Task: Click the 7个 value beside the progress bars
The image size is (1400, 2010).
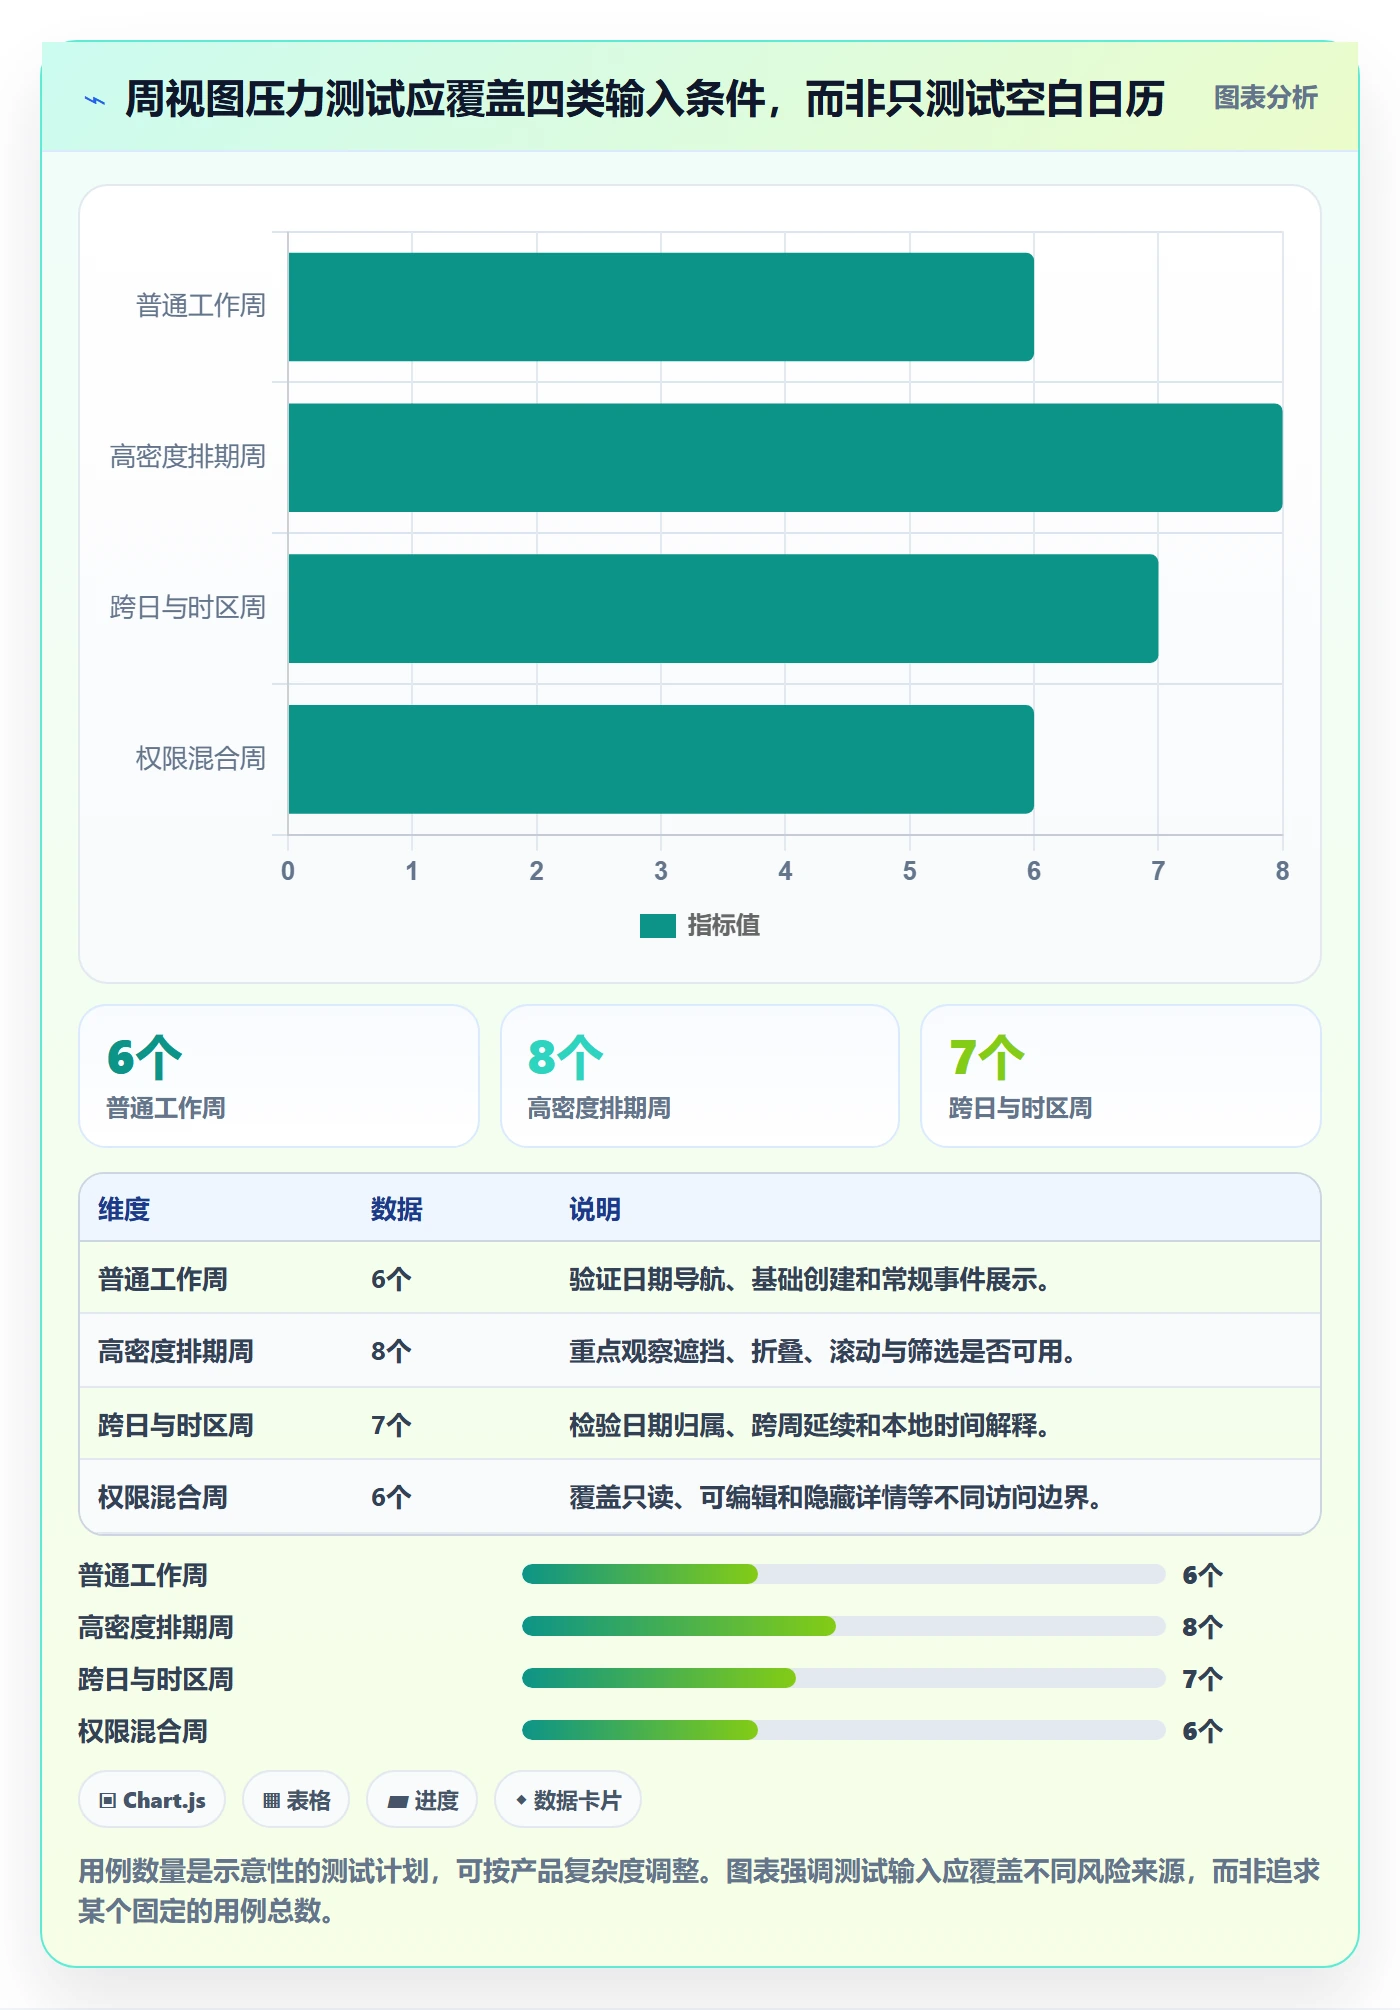Action: 1202,1679
